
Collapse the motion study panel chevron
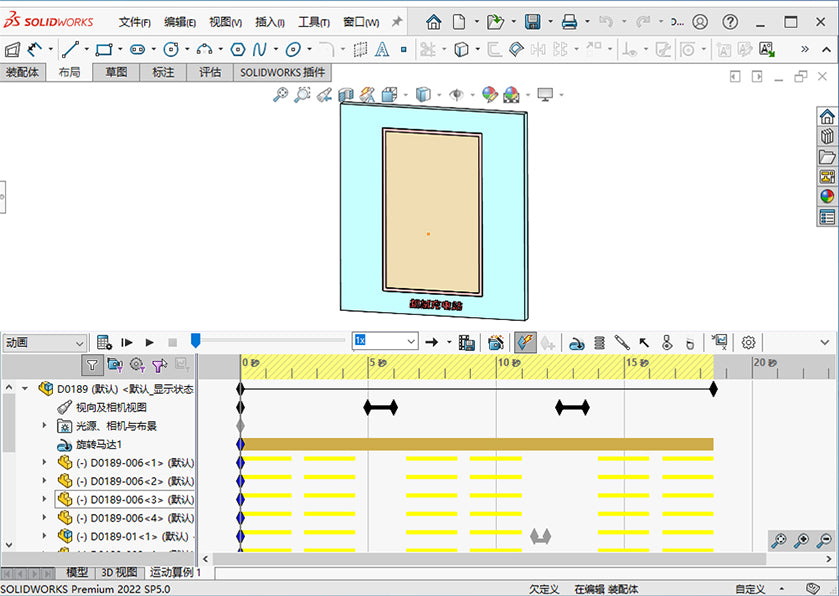(x=825, y=342)
